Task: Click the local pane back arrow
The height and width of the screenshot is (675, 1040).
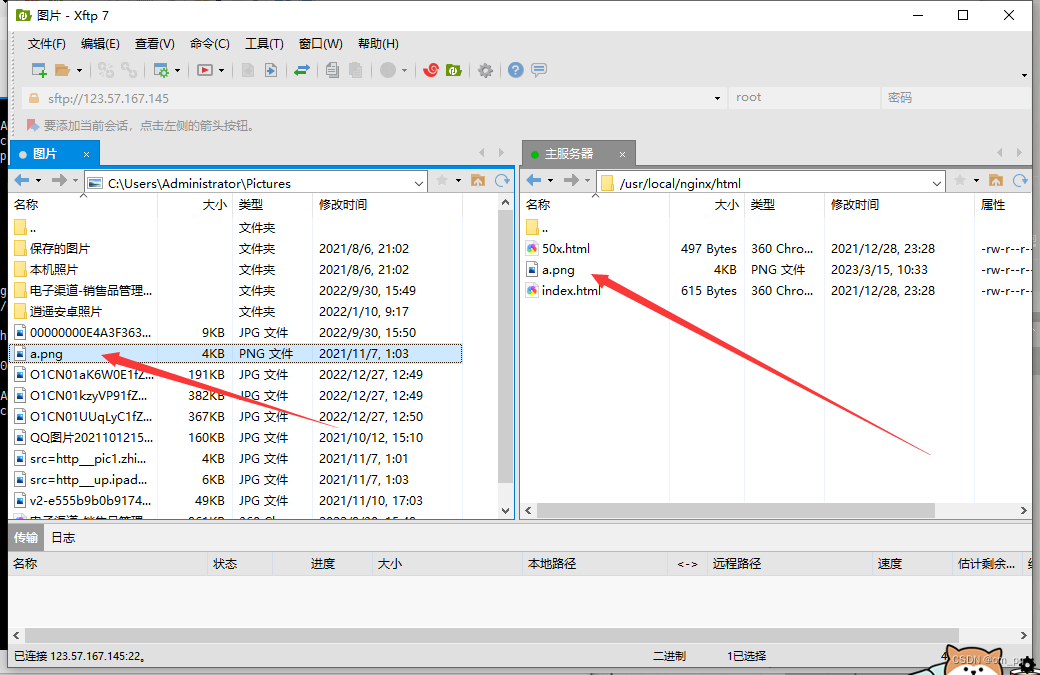Action: coord(22,180)
